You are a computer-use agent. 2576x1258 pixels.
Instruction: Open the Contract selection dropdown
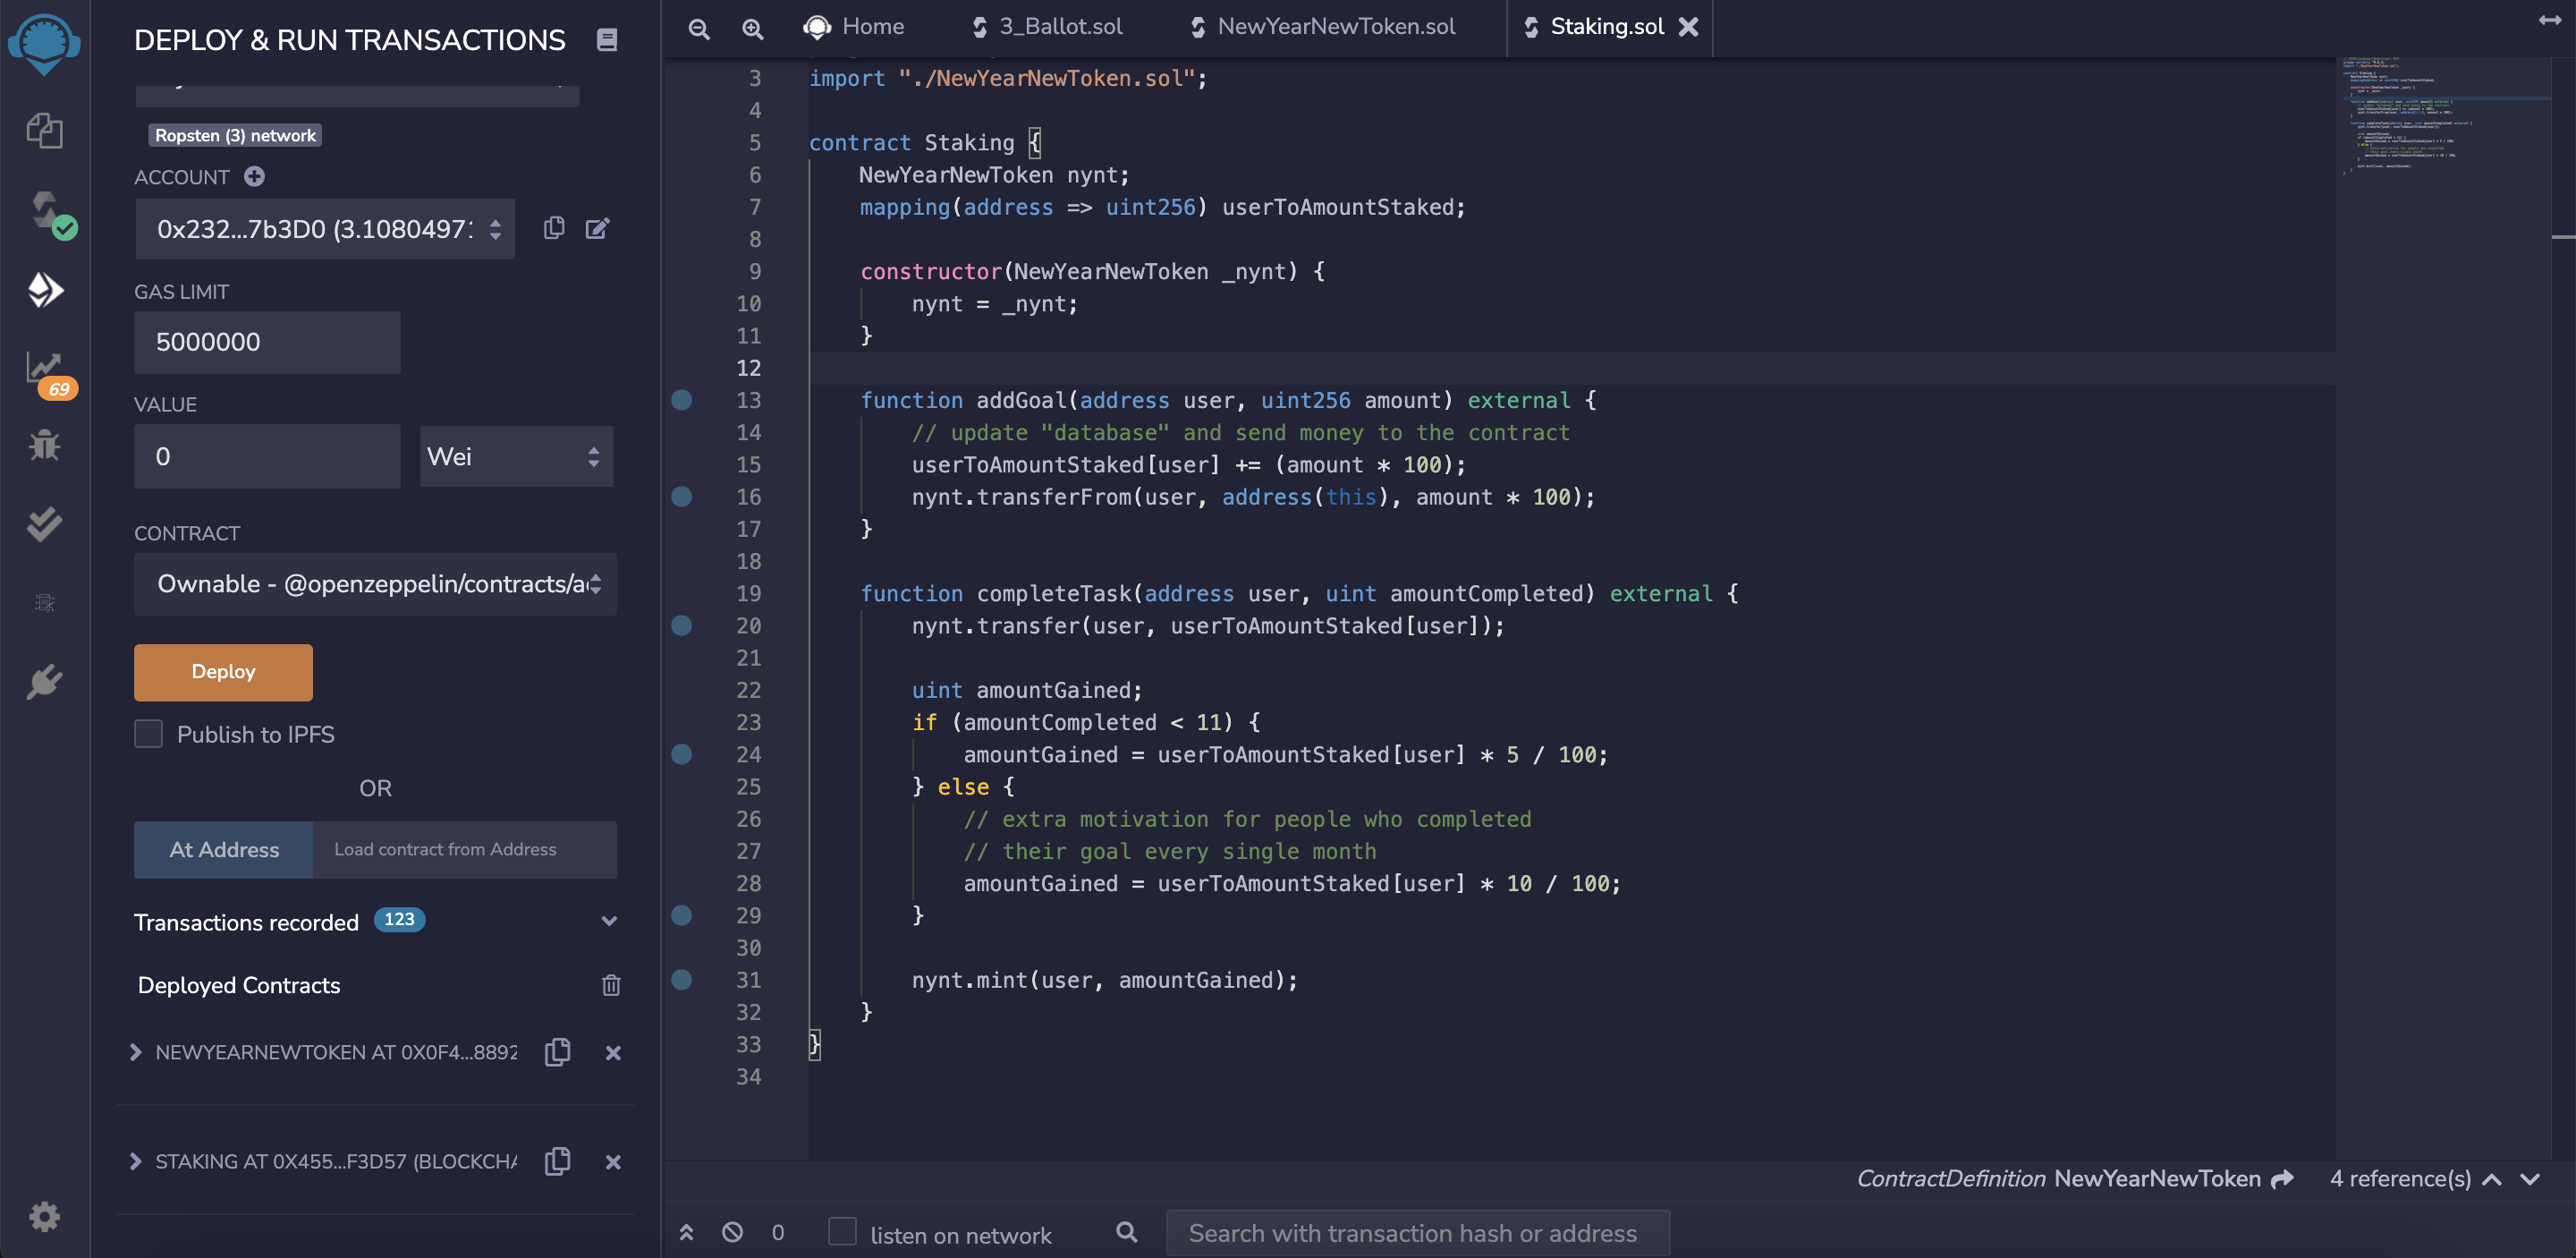(375, 583)
